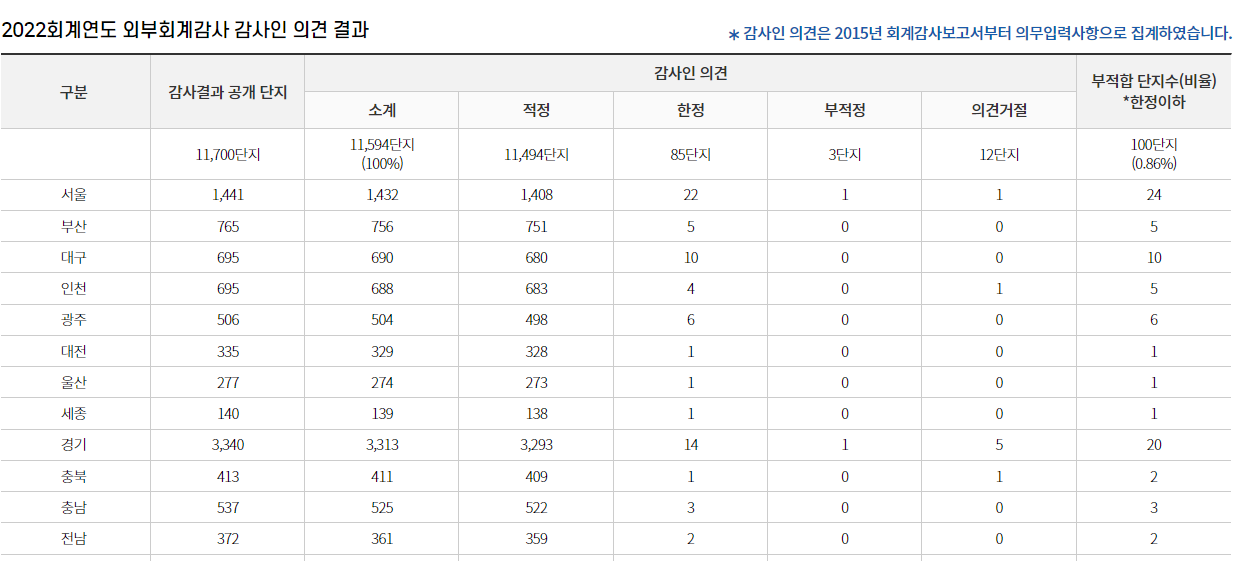Click the 부산 value '765'

pos(228,227)
